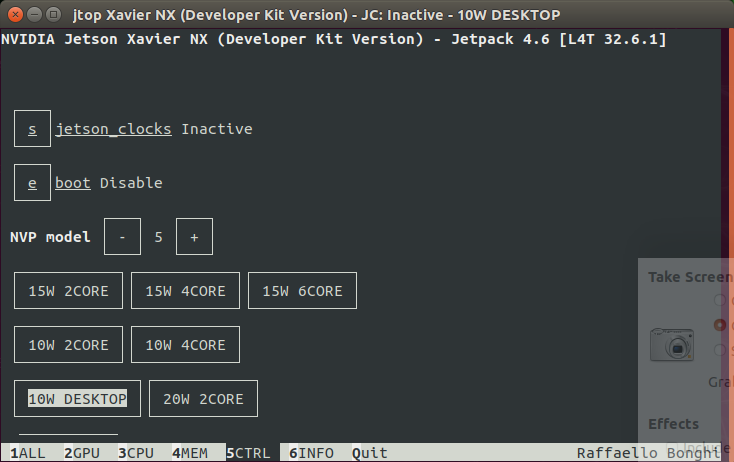Switch to the 4MEM tab
The height and width of the screenshot is (462, 734).
(190, 453)
